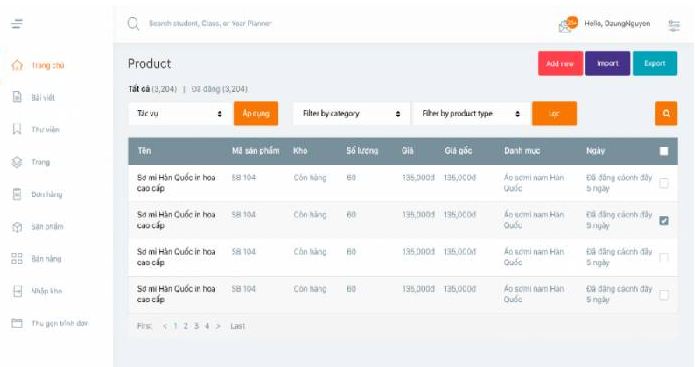The height and width of the screenshot is (367, 695).
Task: Click the Áp dụng apply button
Action: pyautogui.click(x=256, y=113)
